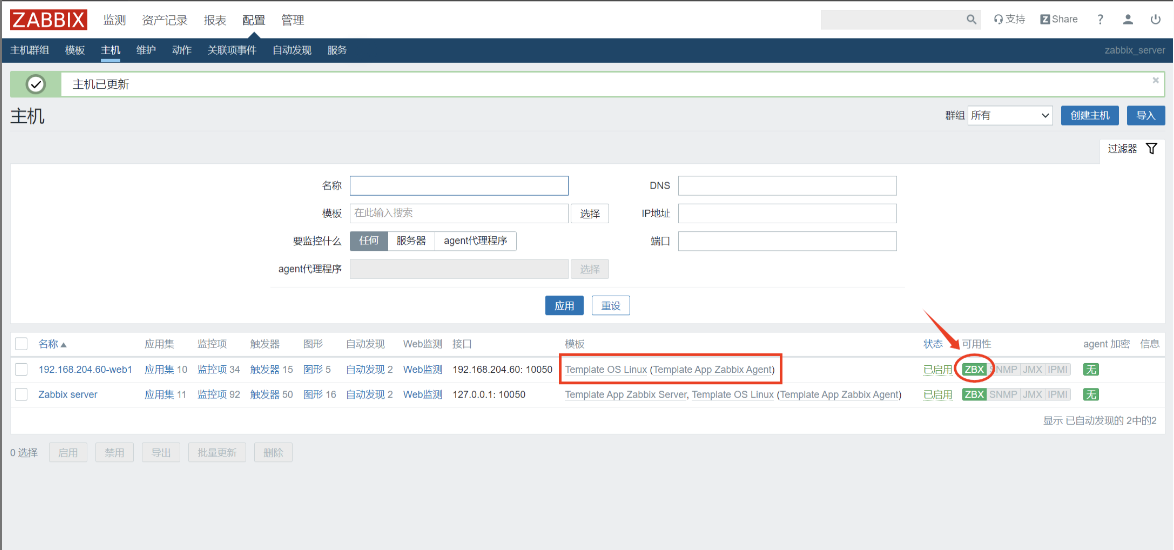Click JMX badge for 192.168.204.60-web1
Screen dimensions: 1174x550
click(1032, 370)
